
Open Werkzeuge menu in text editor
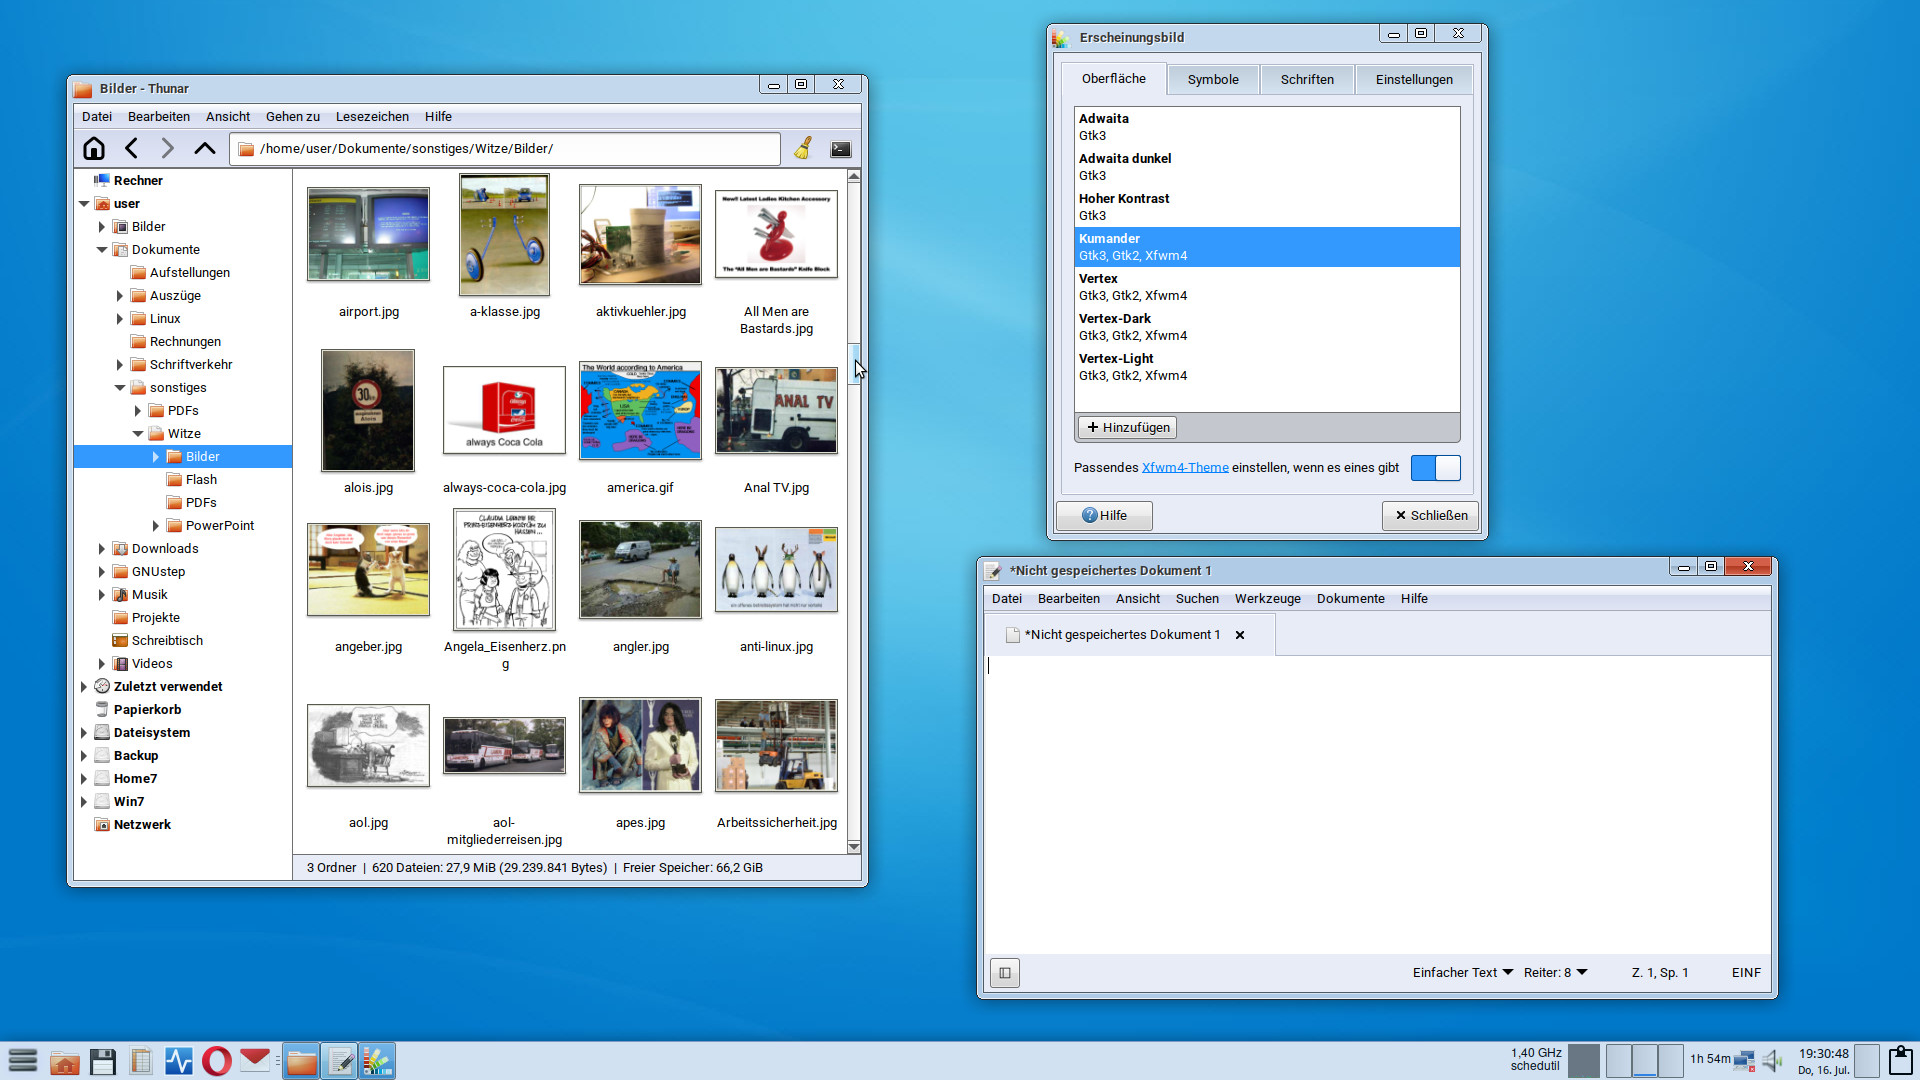point(1267,598)
